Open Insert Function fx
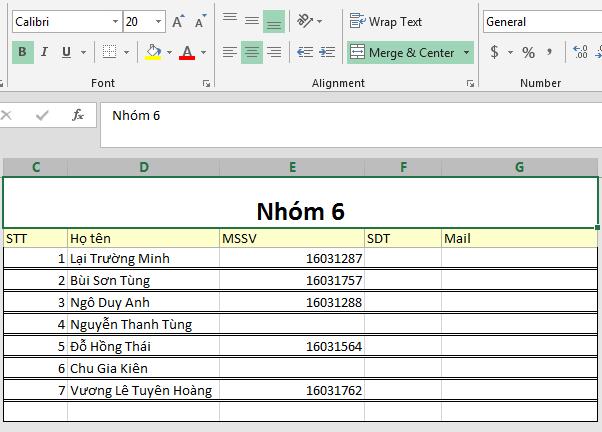The image size is (602, 432). click(78, 115)
